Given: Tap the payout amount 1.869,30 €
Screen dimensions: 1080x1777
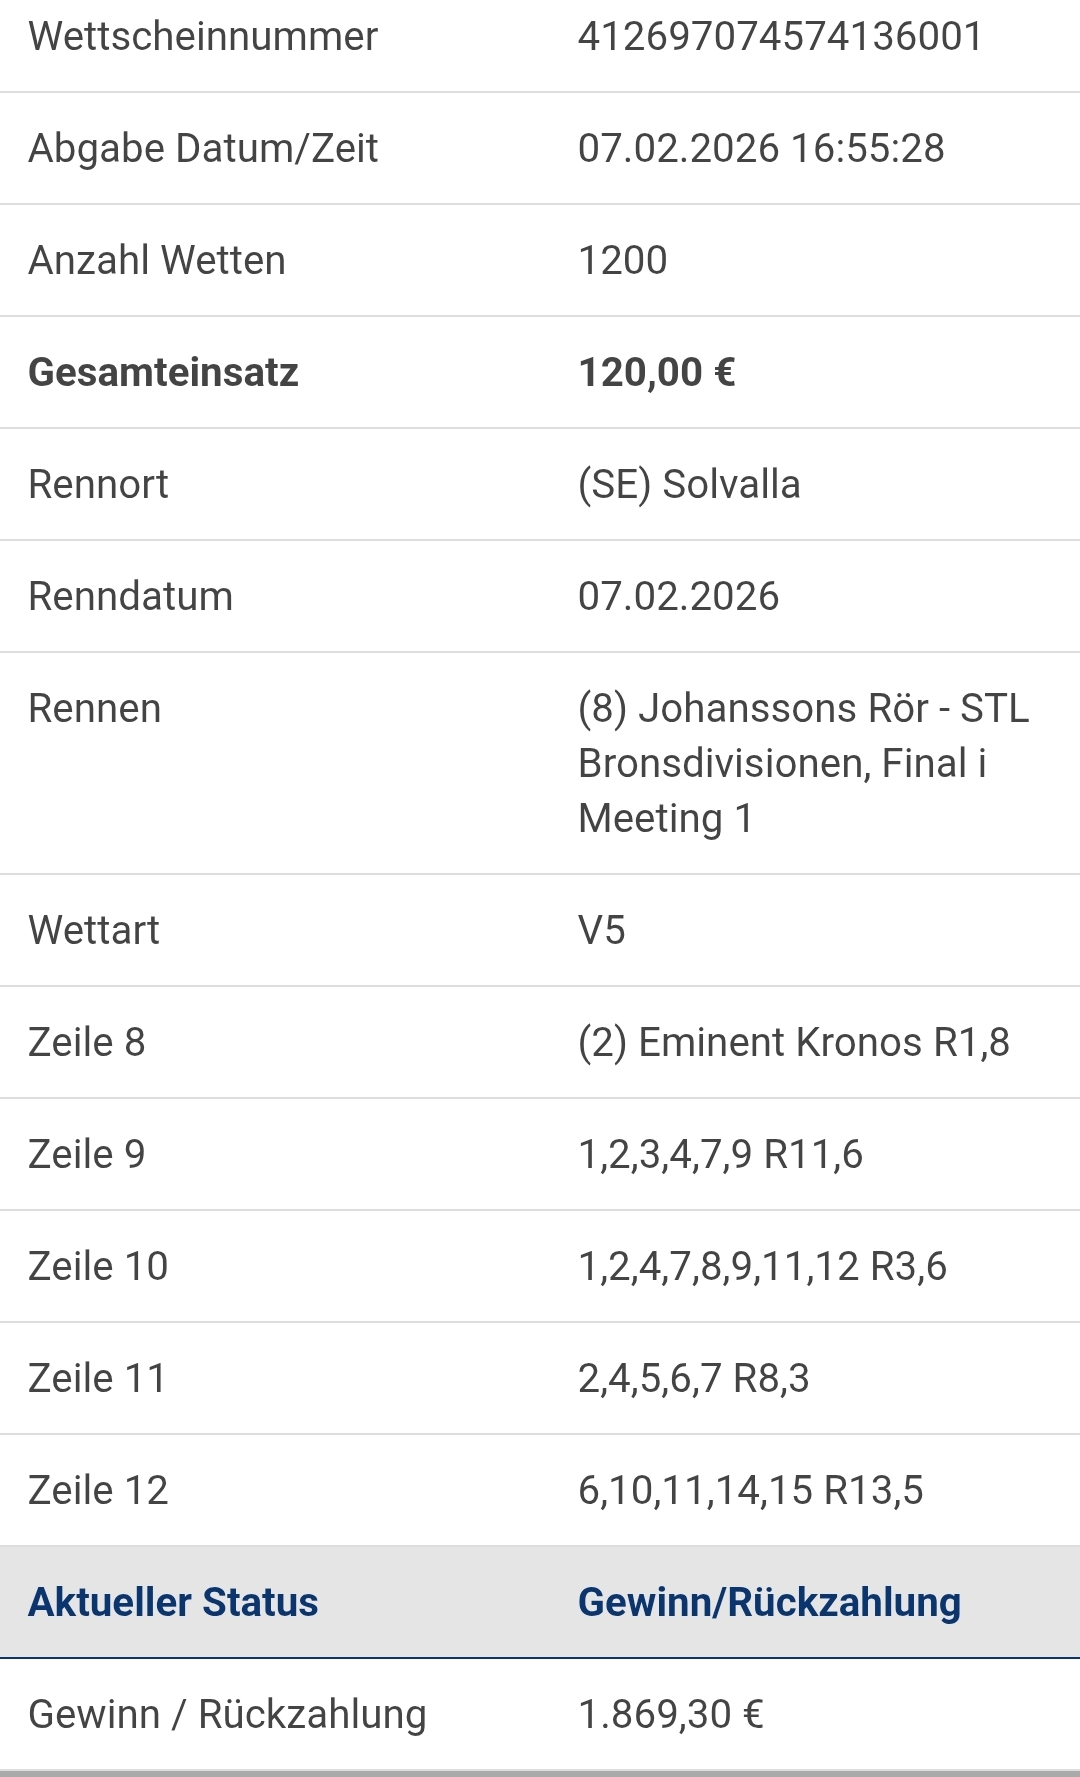Looking at the screenshot, I should pyautogui.click(x=671, y=1715).
